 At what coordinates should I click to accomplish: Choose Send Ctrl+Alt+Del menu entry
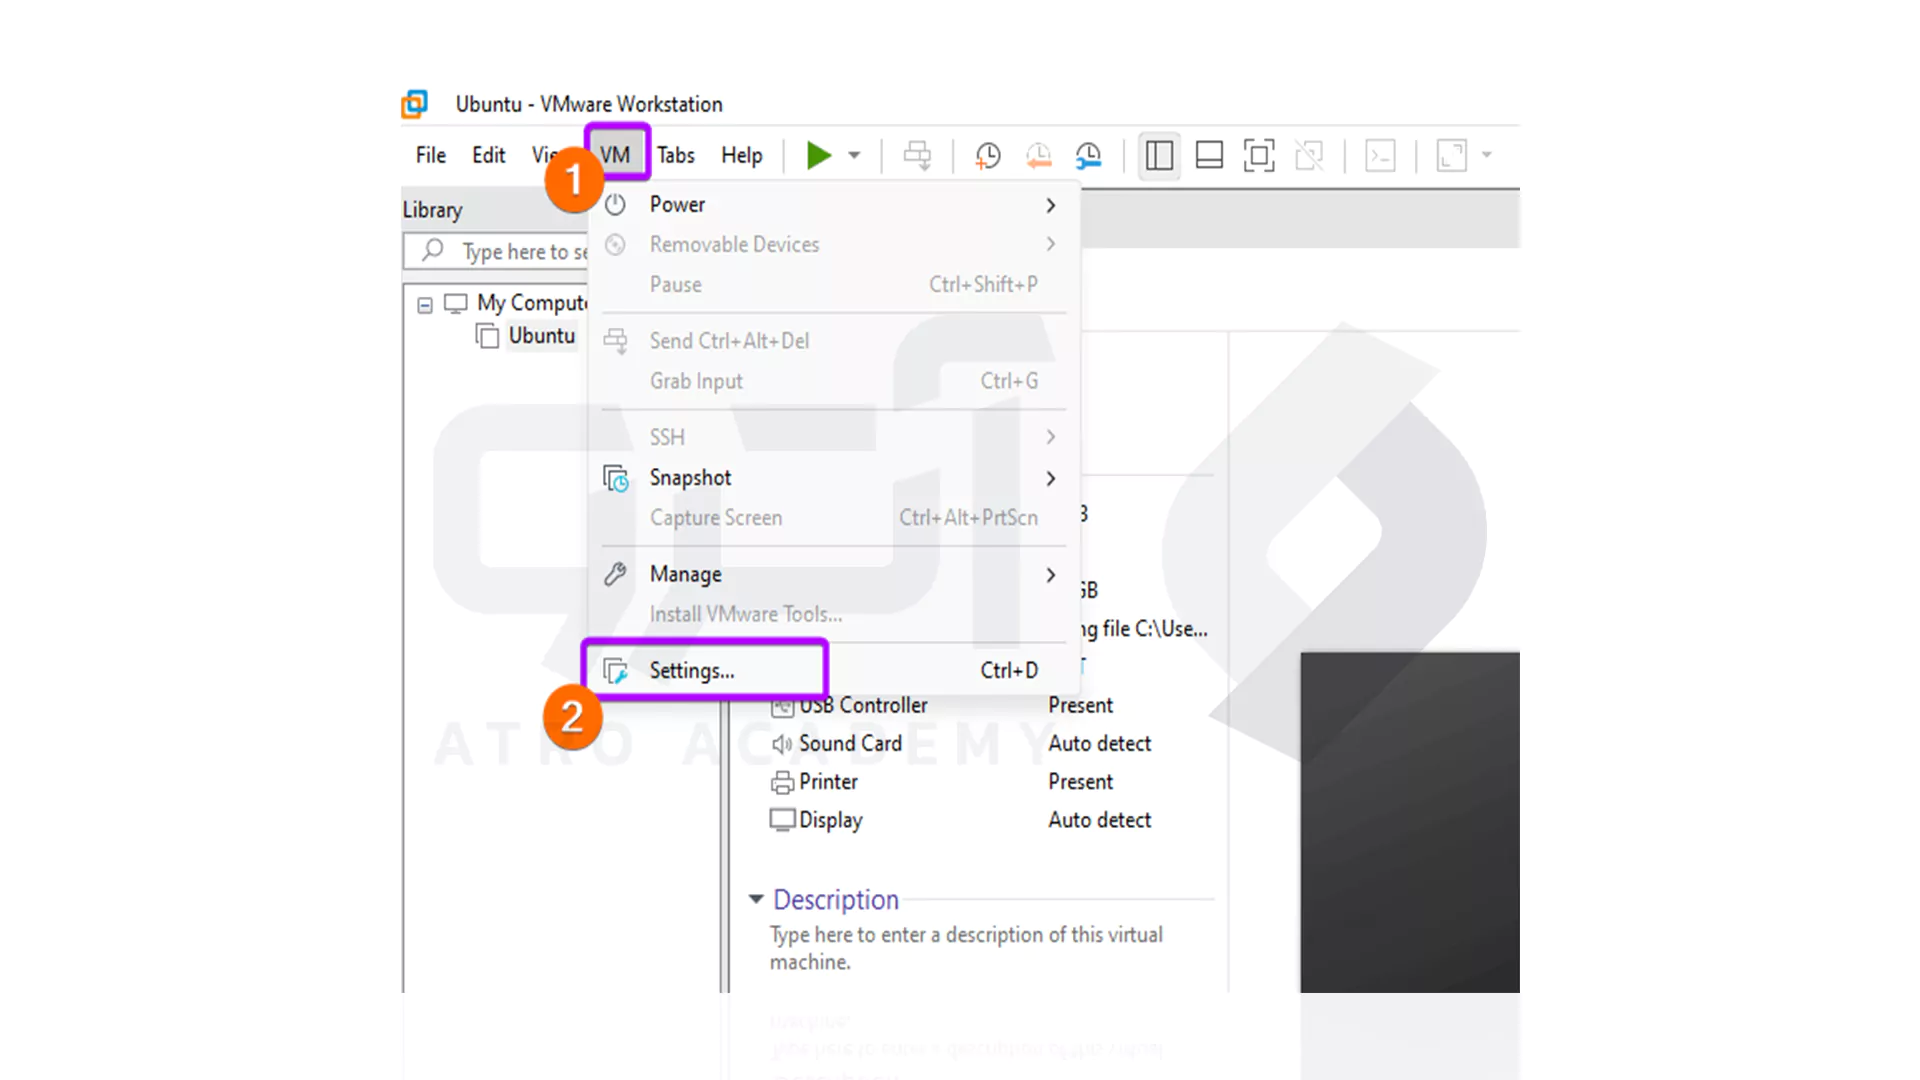click(x=832, y=341)
